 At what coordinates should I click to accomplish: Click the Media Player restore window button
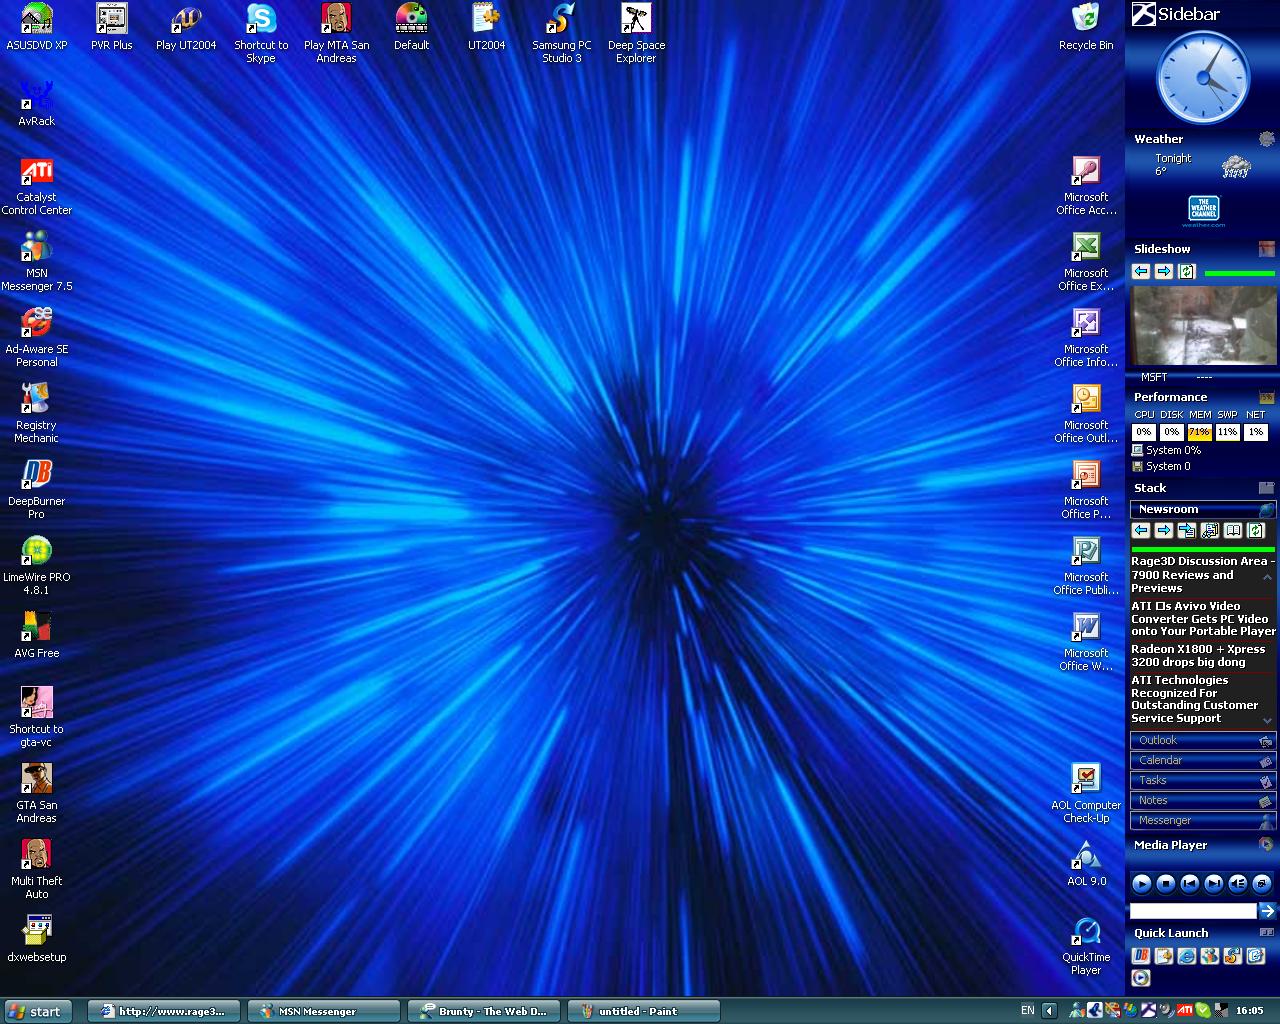click(1261, 883)
